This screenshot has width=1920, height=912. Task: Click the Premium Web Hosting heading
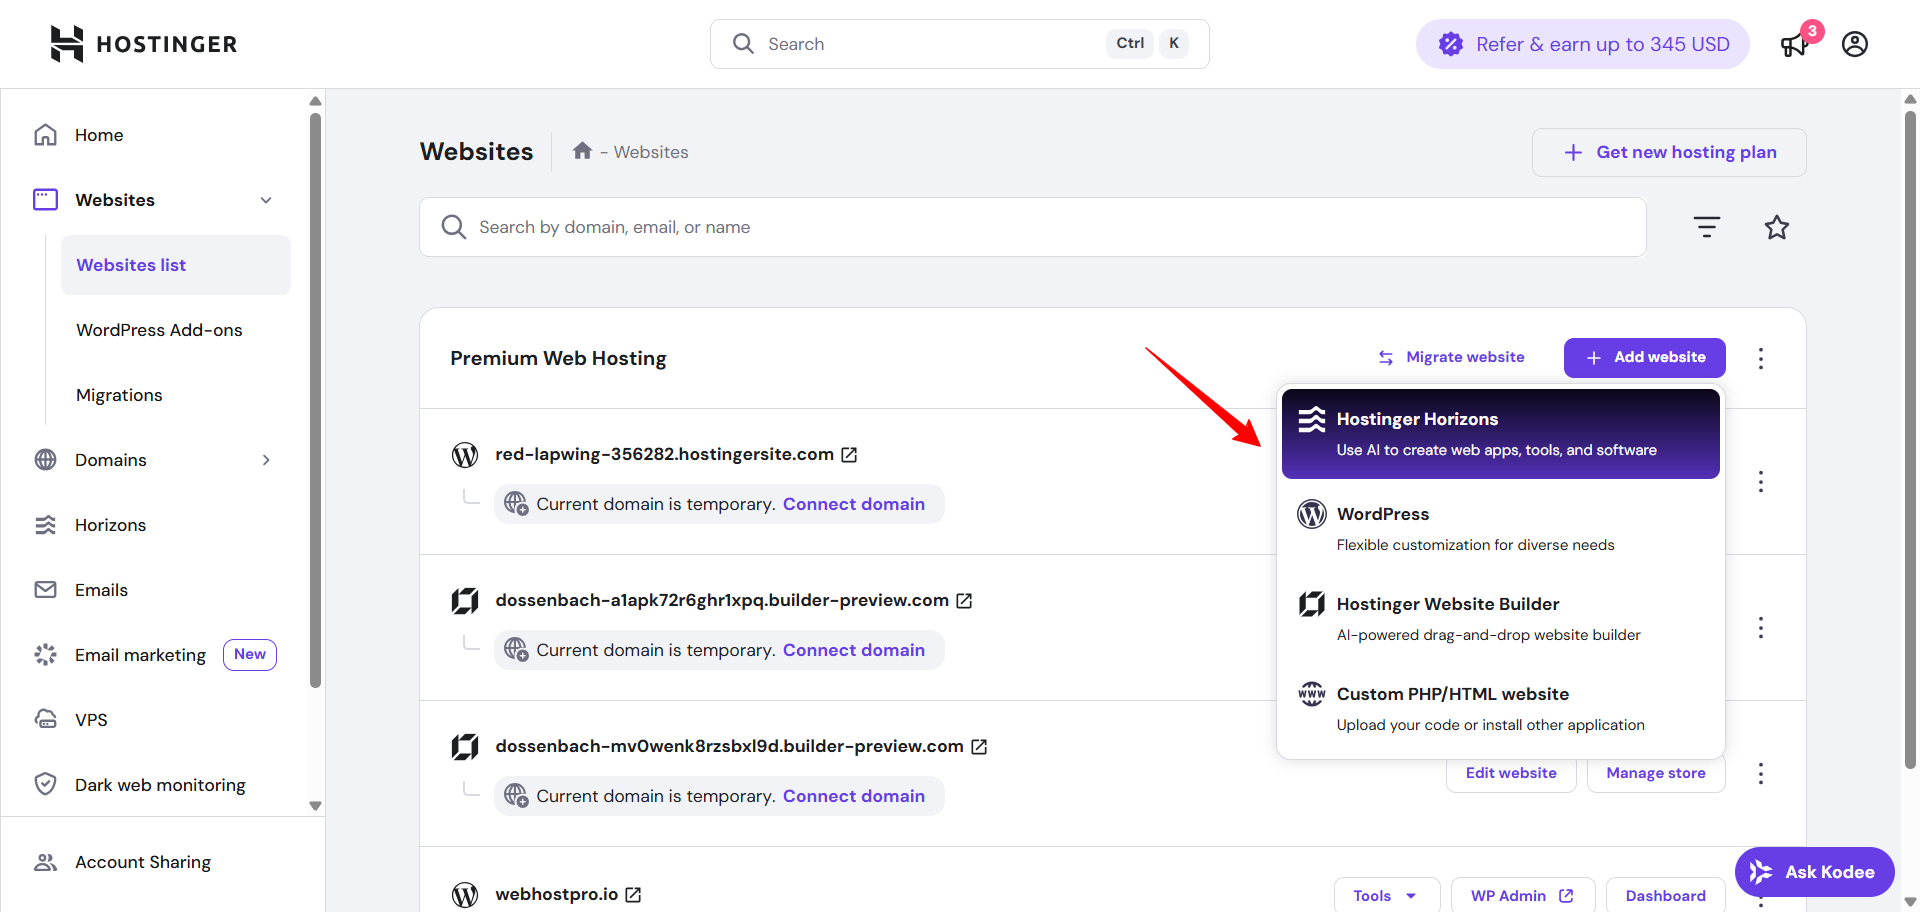(x=558, y=358)
